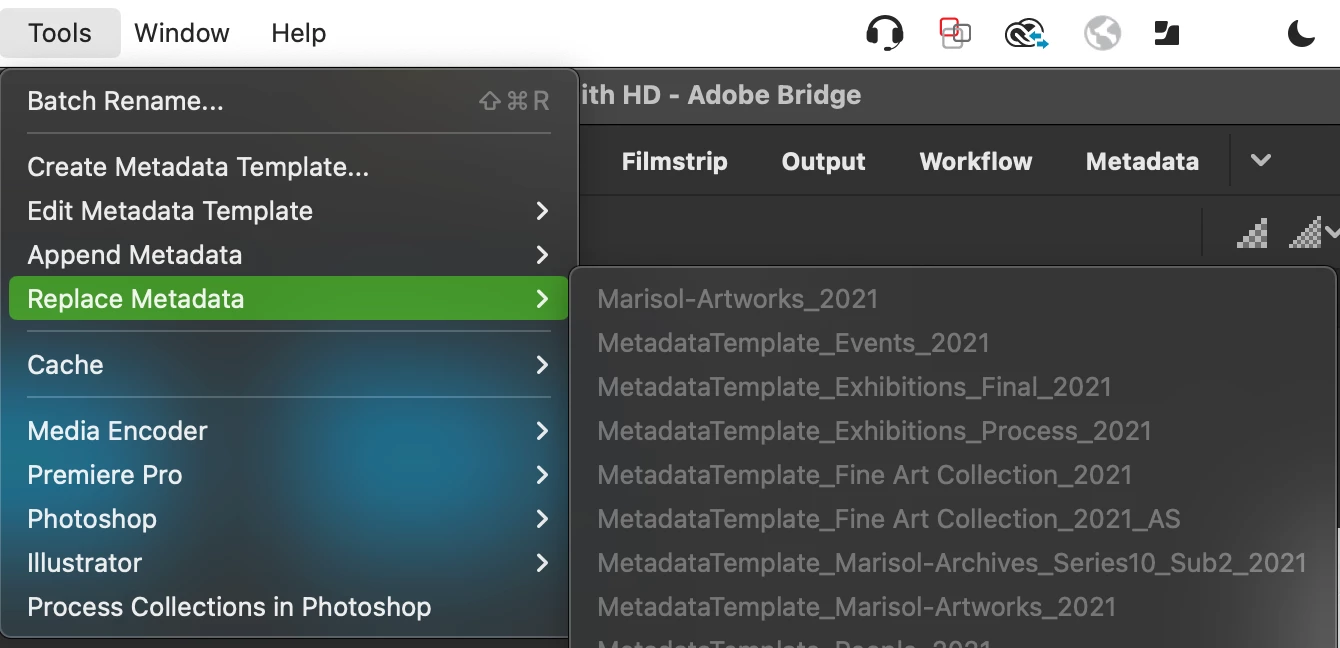The width and height of the screenshot is (1340, 648).
Task: Select MetadataTemplate_Events_2021 template
Action: (953, 343)
